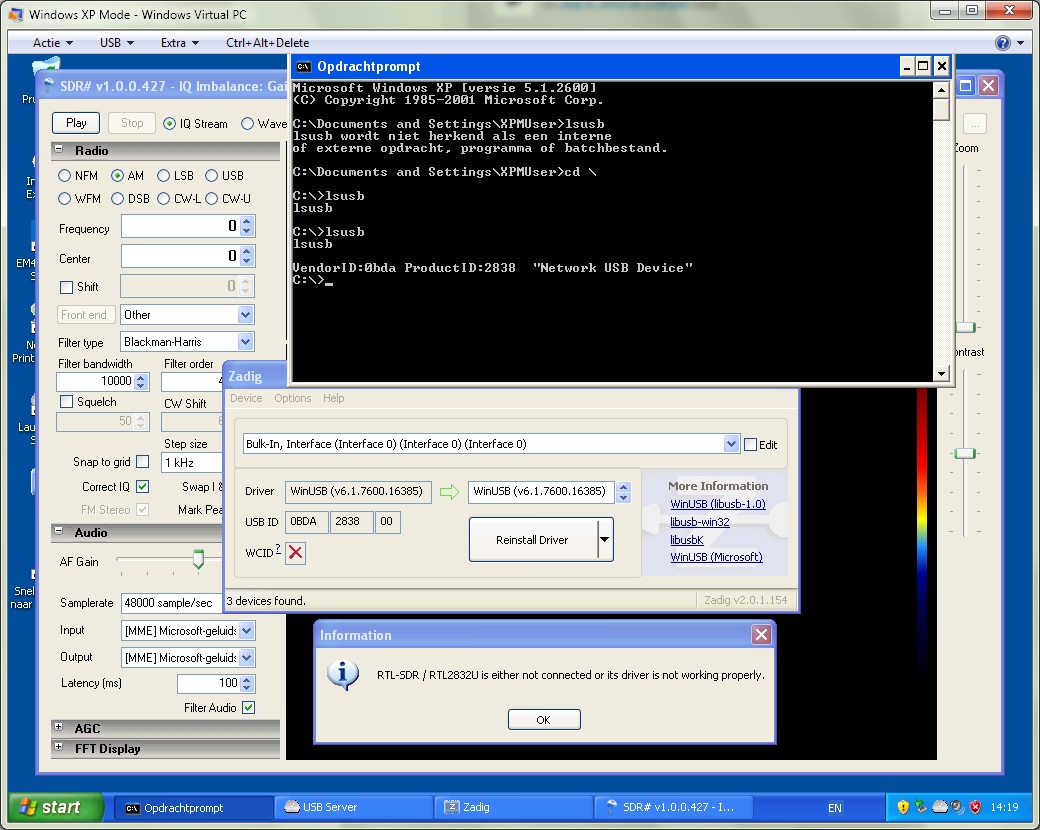Click the Opdrachtprompt title bar icon
1040x830 pixels.
pyautogui.click(x=304, y=66)
